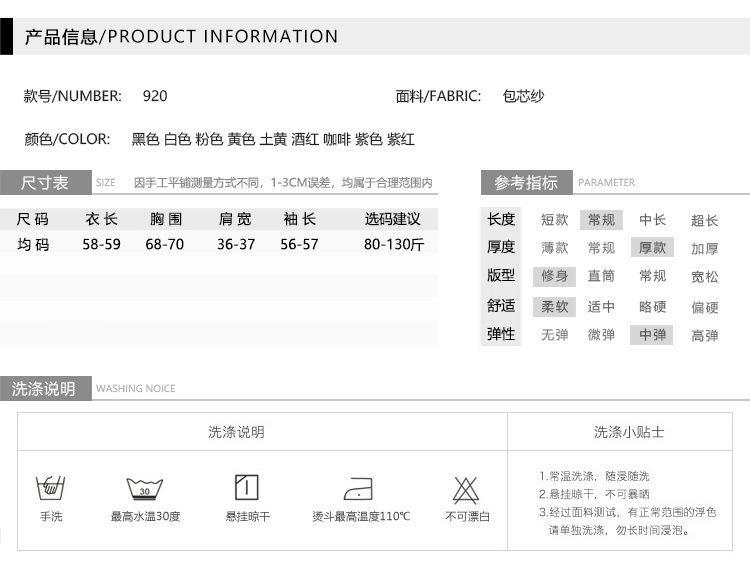The image size is (750, 570).
Task: Select elasticity option 微弹
Action: click(x=601, y=335)
